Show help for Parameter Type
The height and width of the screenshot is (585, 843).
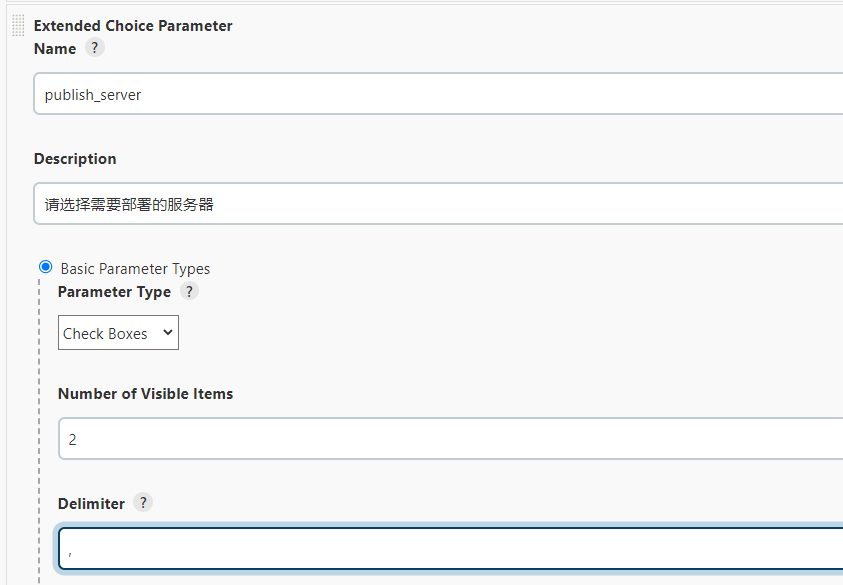[189, 292]
